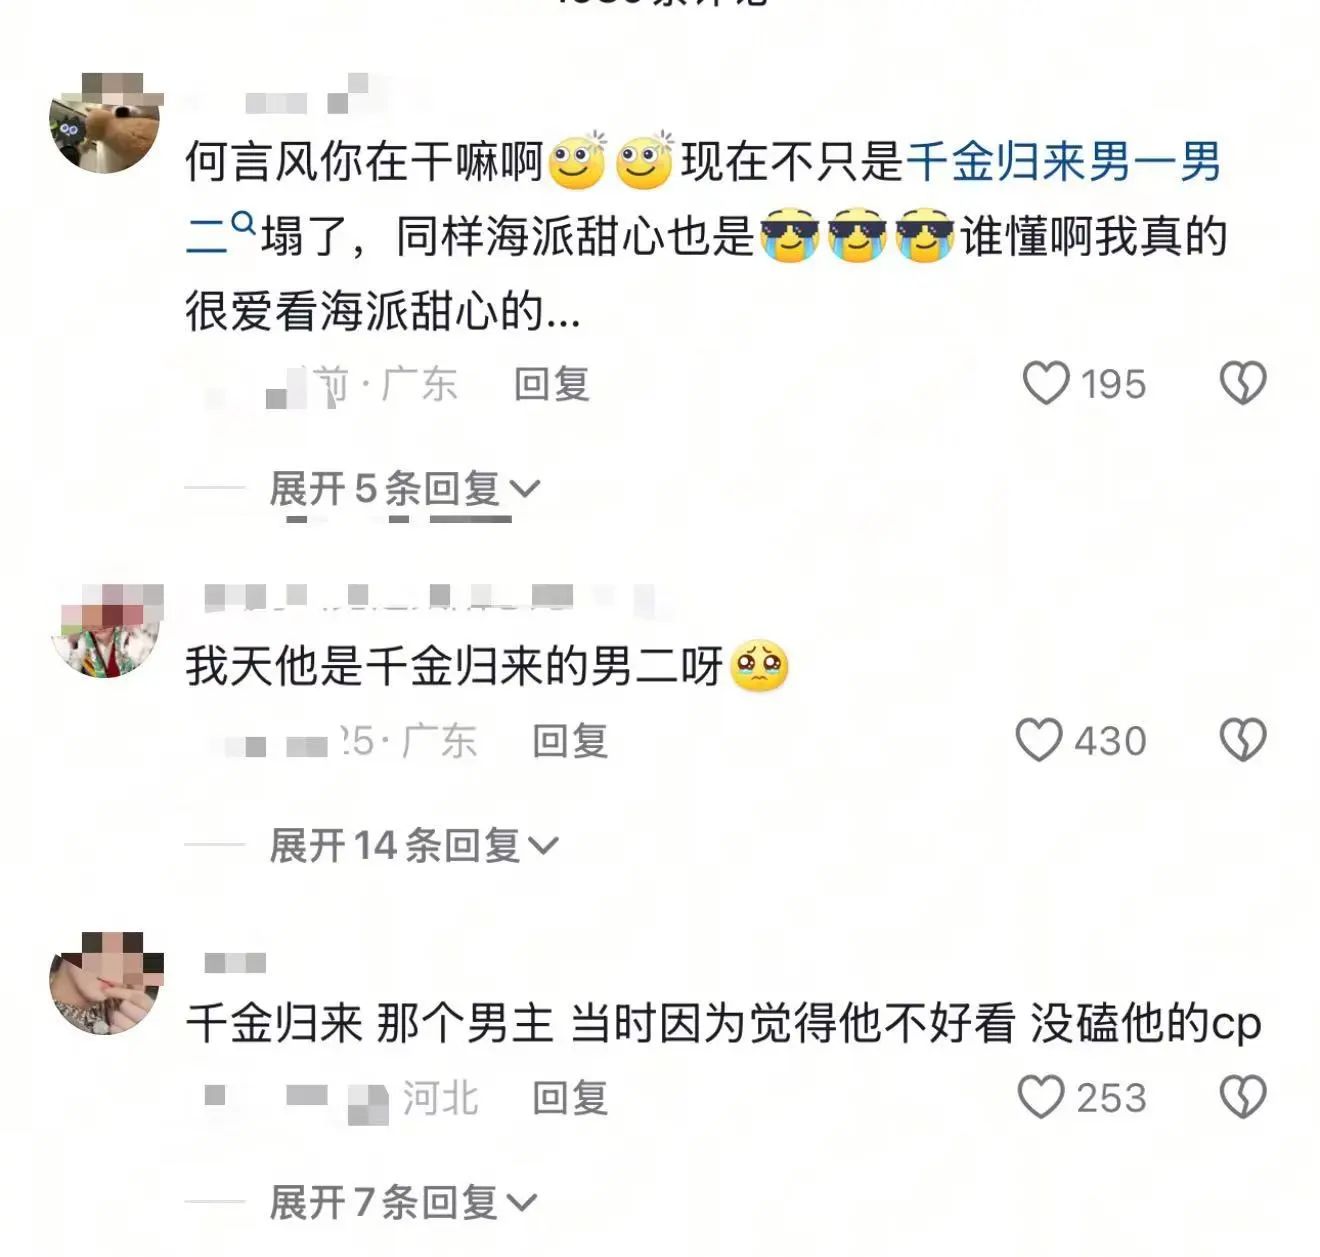Tap the second commenter's blurred username
The image size is (1320, 1257).
tap(430, 598)
